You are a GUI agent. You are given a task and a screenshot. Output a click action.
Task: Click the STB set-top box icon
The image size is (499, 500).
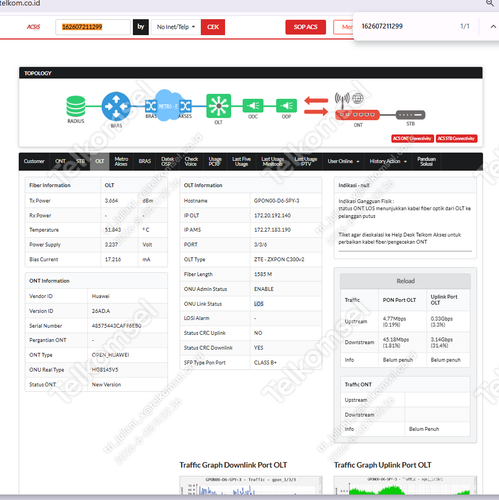click(410, 115)
